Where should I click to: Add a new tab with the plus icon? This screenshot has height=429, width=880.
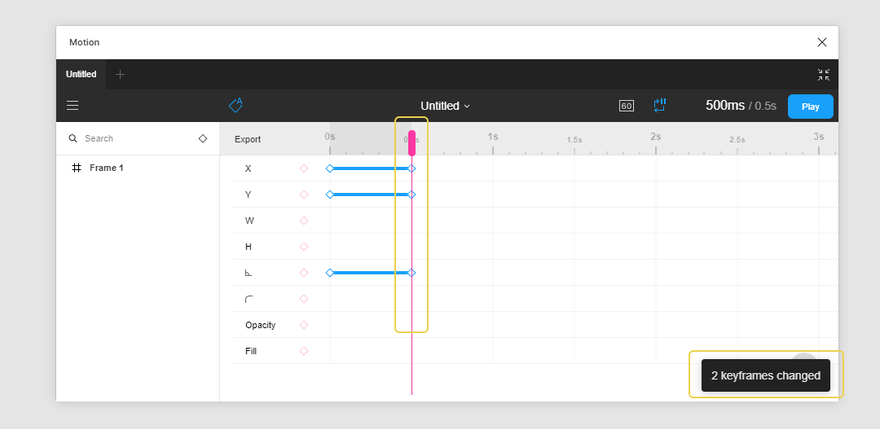click(120, 74)
